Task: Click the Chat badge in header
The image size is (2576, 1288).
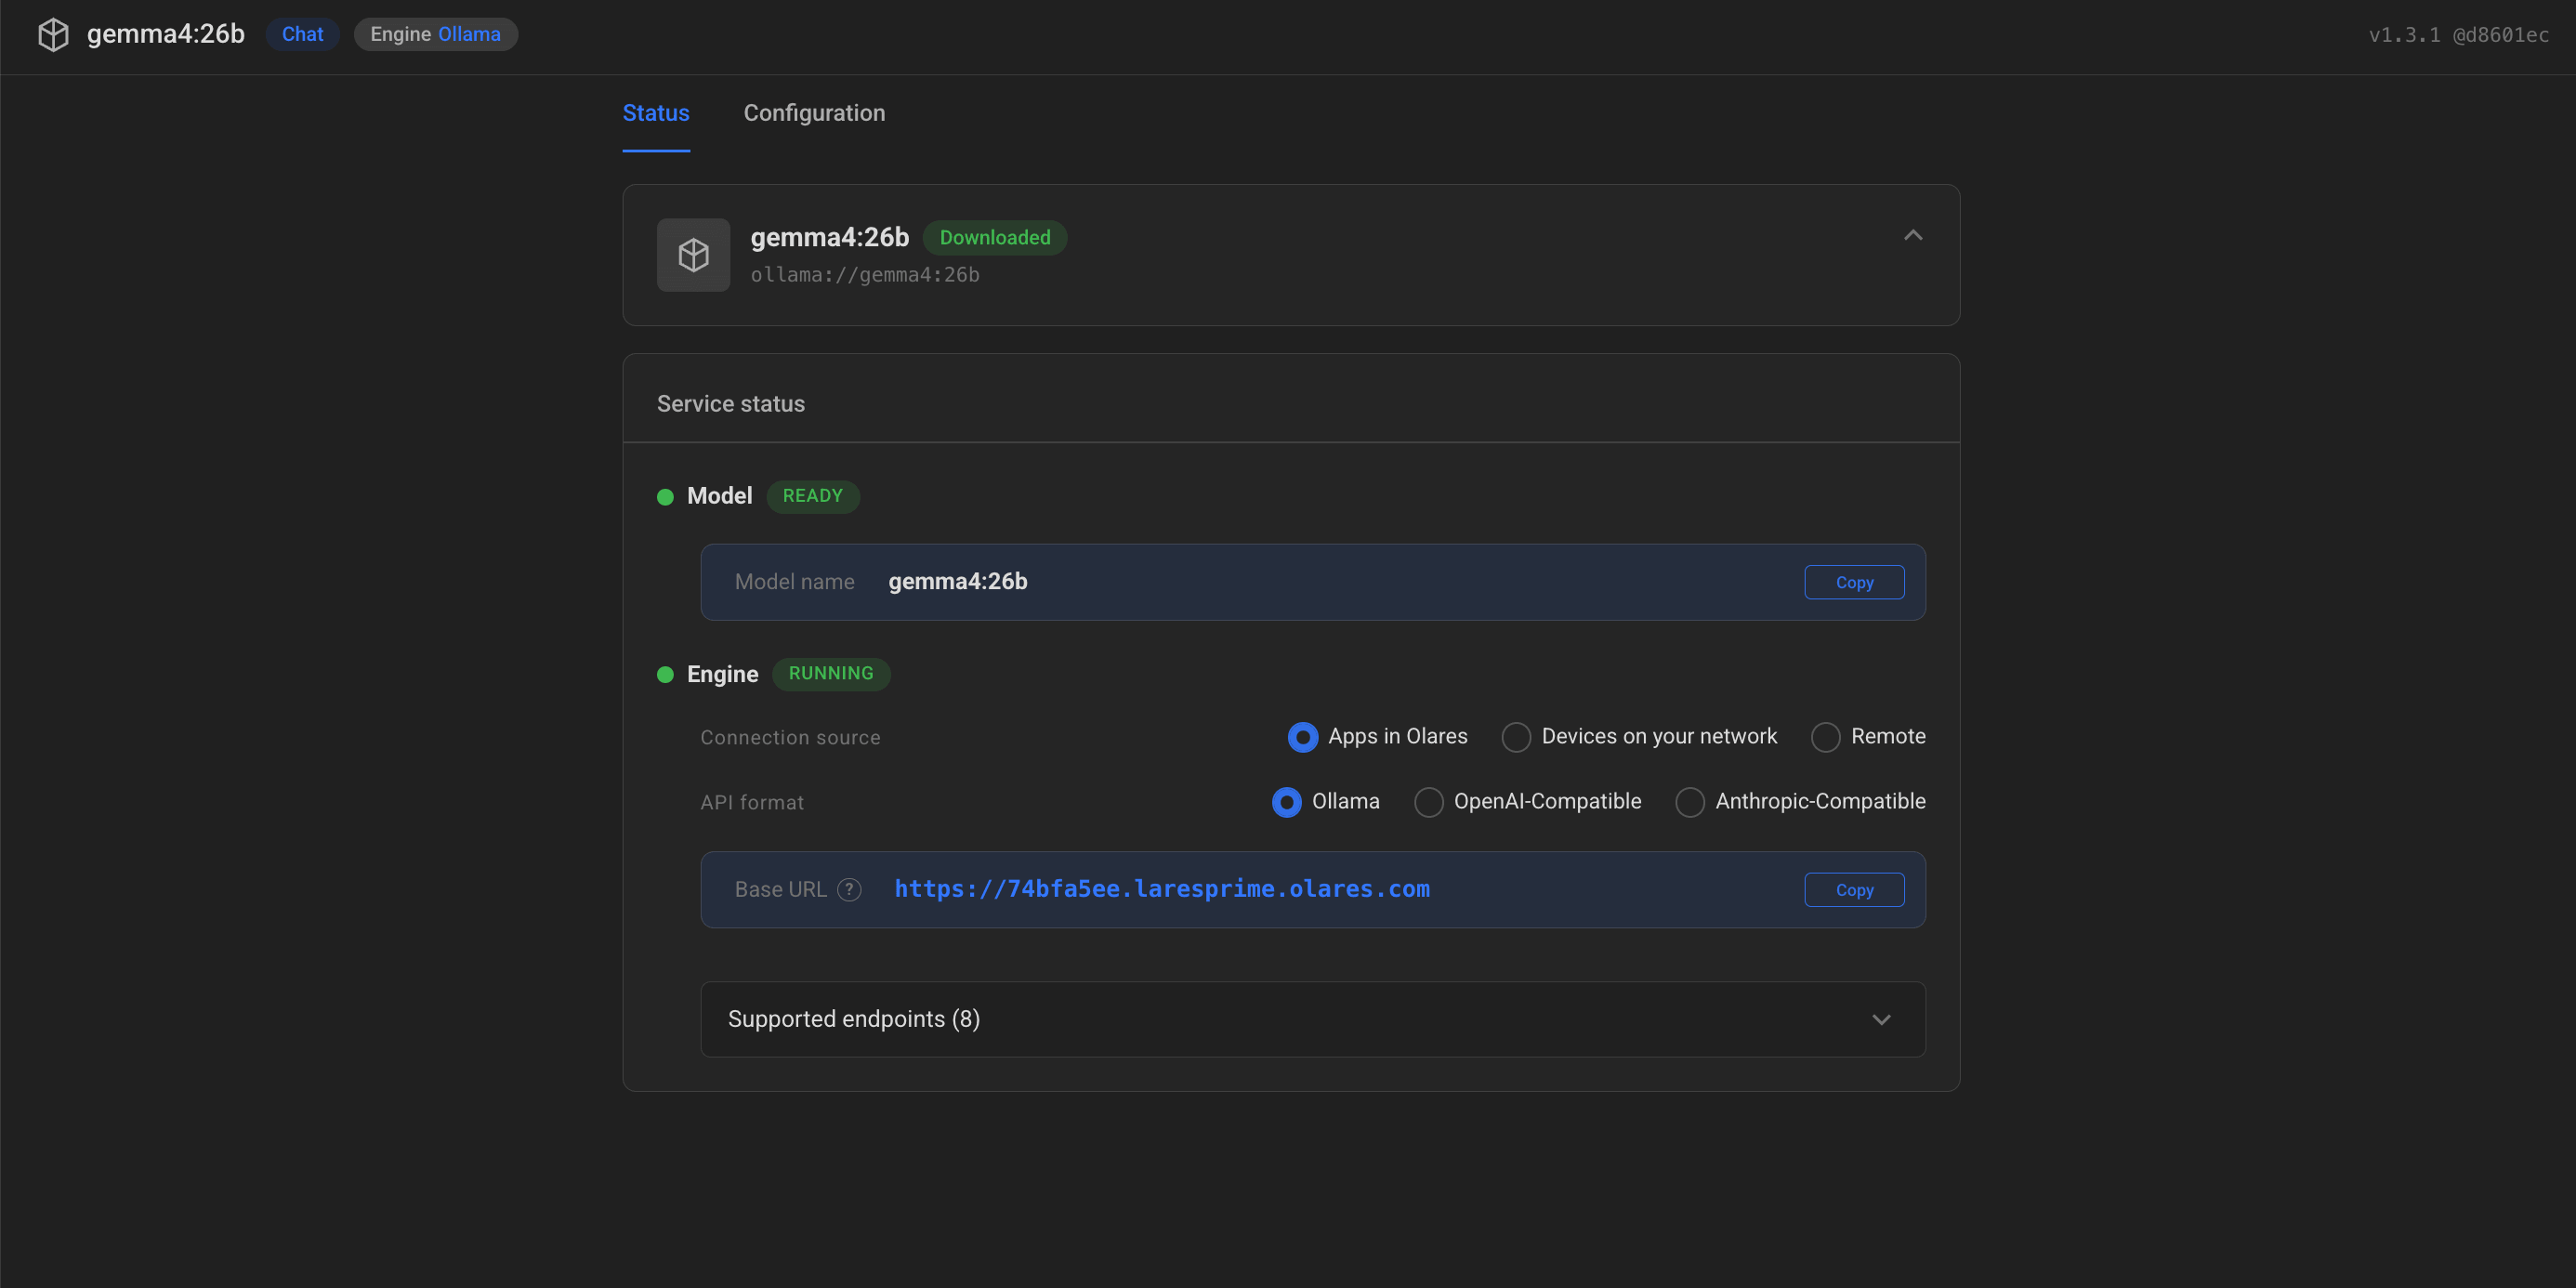Action: coord(302,34)
